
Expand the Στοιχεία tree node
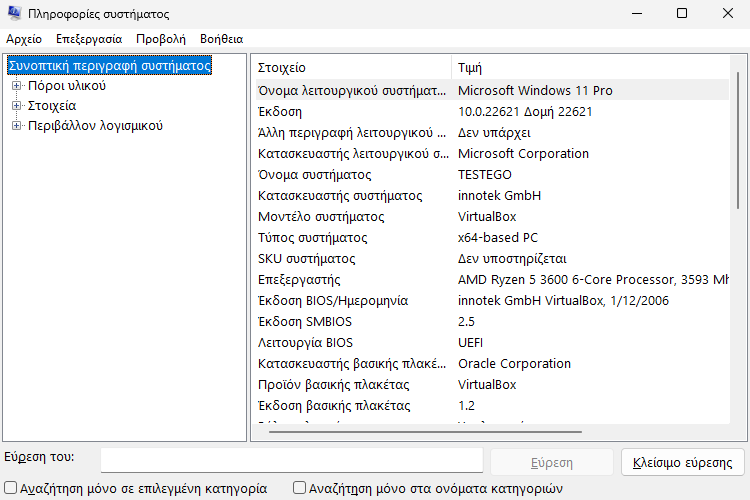(x=16, y=106)
